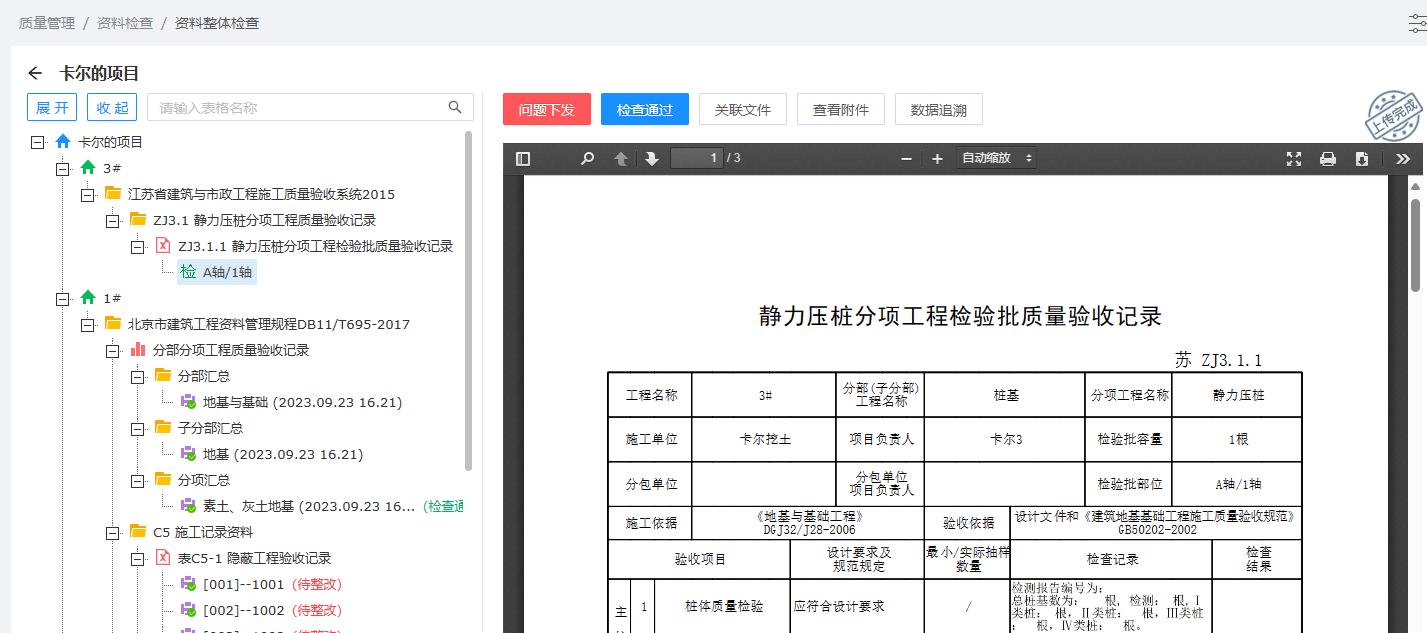The image size is (1427, 633).
Task: Click the back arrow beside 卡尔的项目
Action: (x=35, y=73)
